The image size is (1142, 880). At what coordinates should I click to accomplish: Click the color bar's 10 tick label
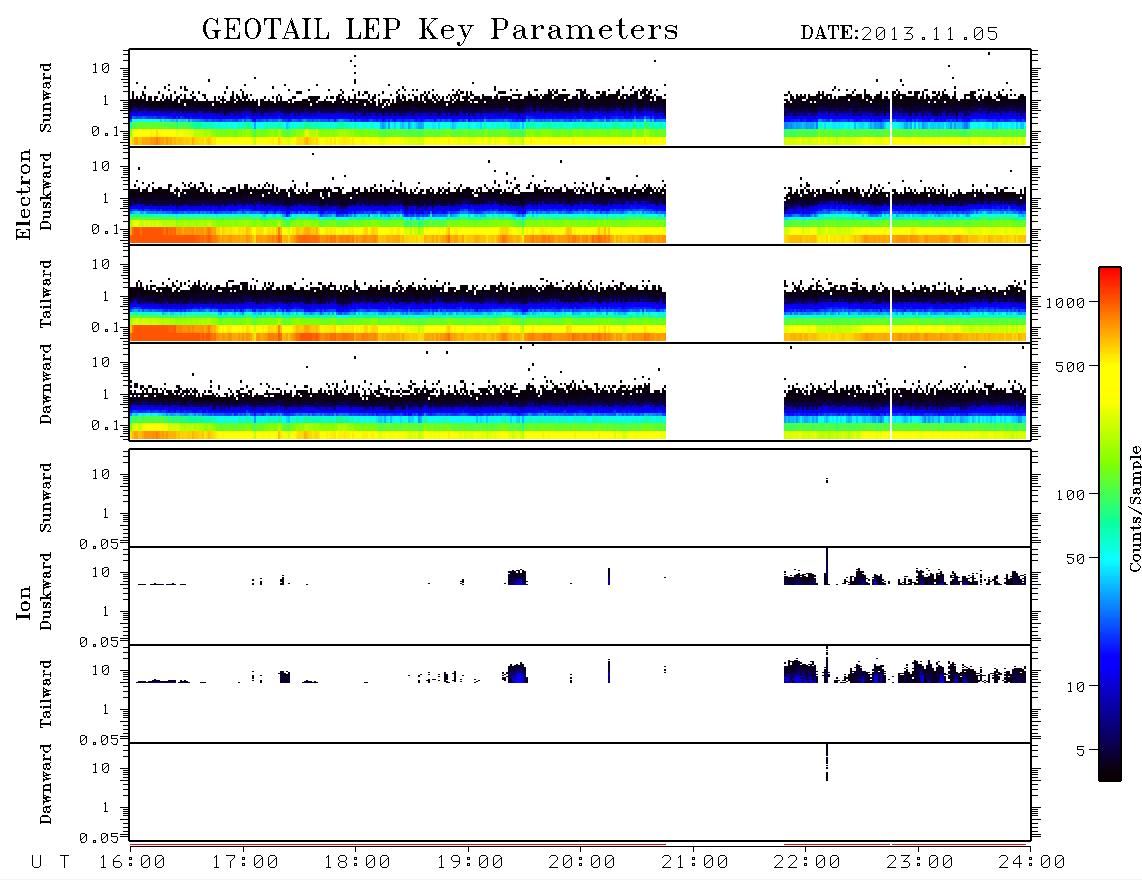(1075, 687)
